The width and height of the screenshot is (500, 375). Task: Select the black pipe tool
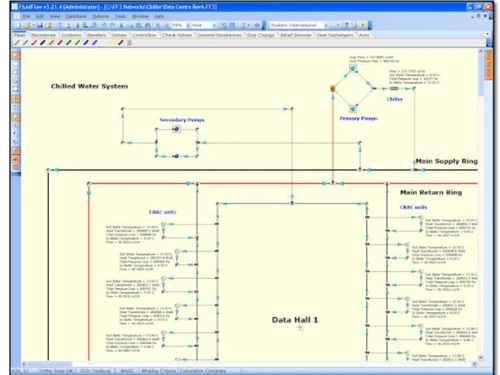point(43,43)
